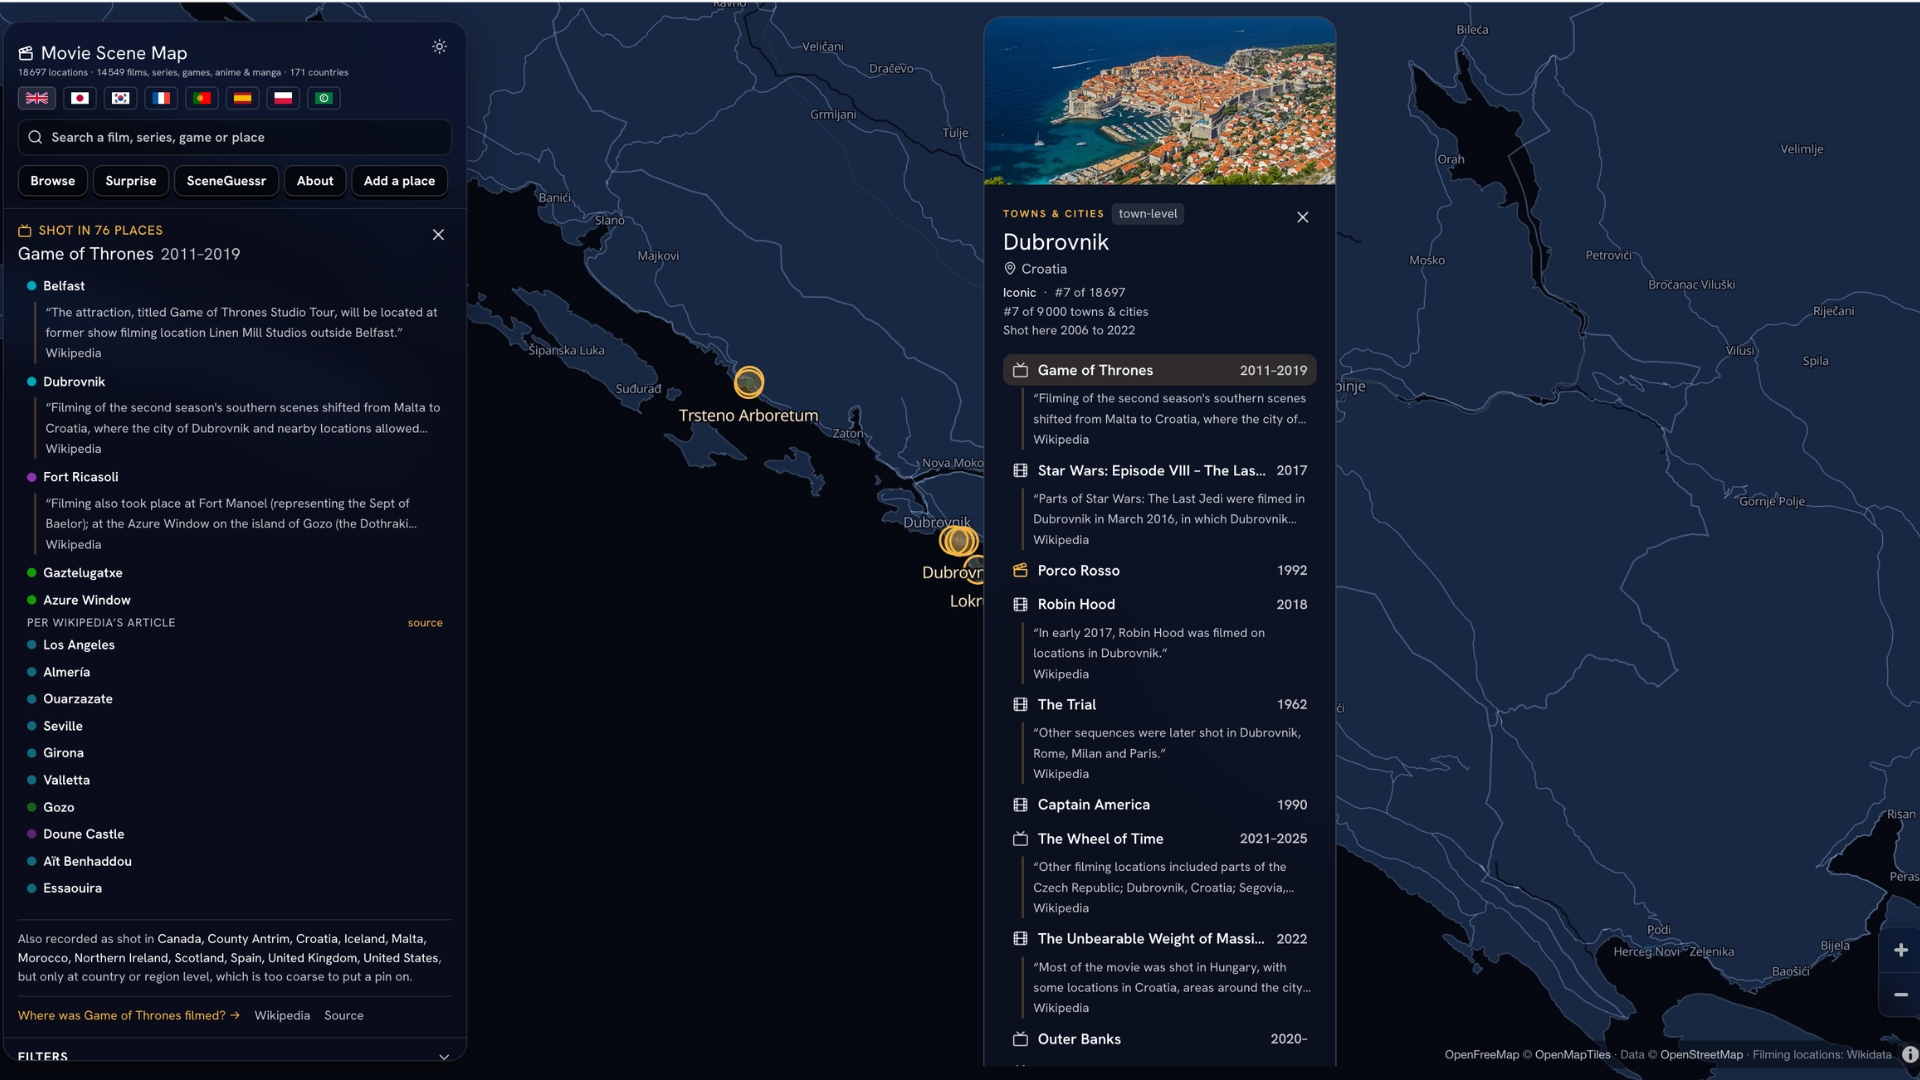Launch the SceneGuessr game
This screenshot has height=1080, width=1920.
coord(226,181)
